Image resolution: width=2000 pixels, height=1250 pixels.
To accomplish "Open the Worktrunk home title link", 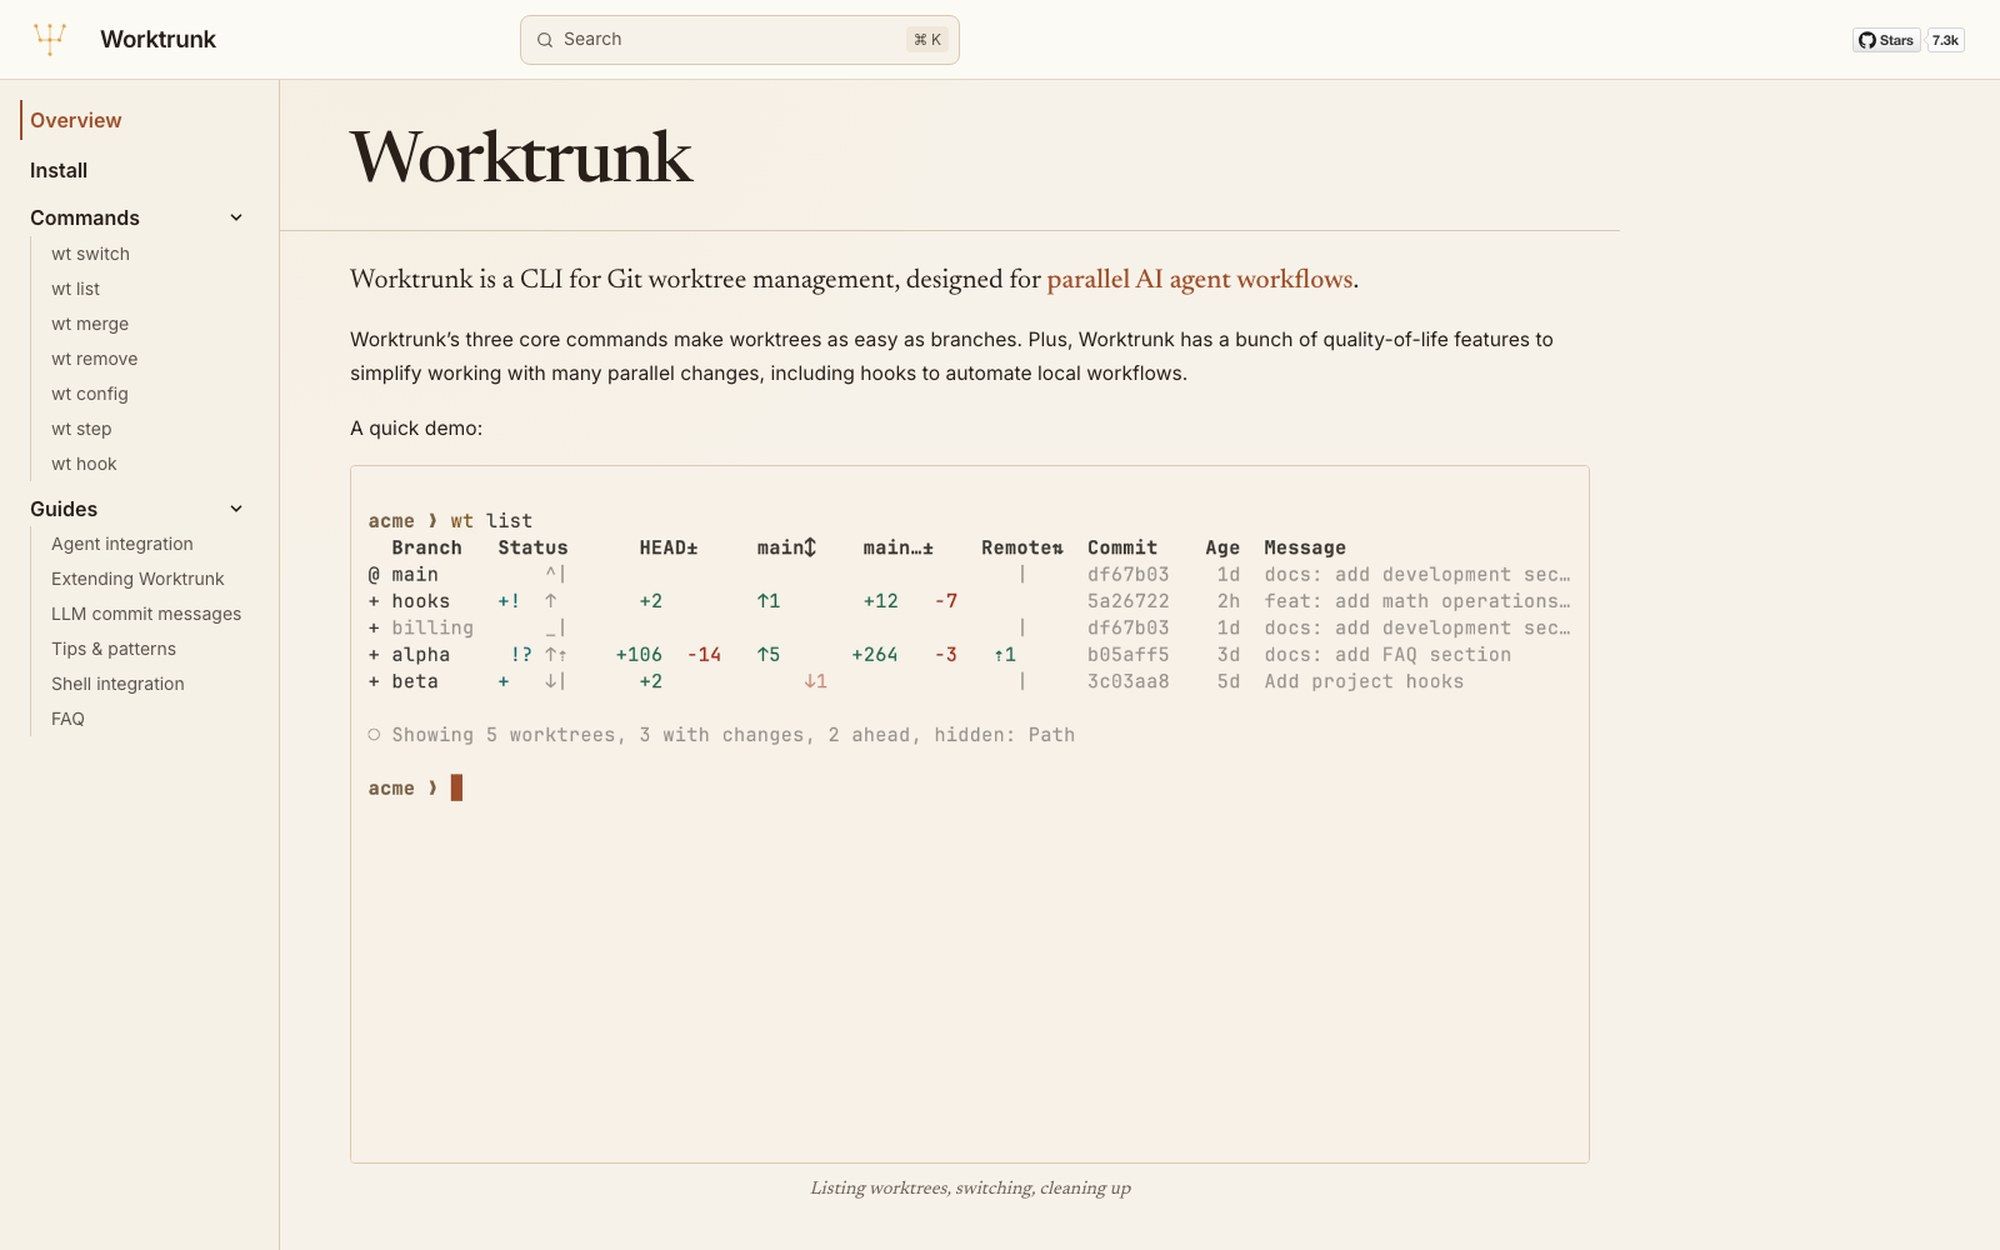I will pyautogui.click(x=158, y=39).
